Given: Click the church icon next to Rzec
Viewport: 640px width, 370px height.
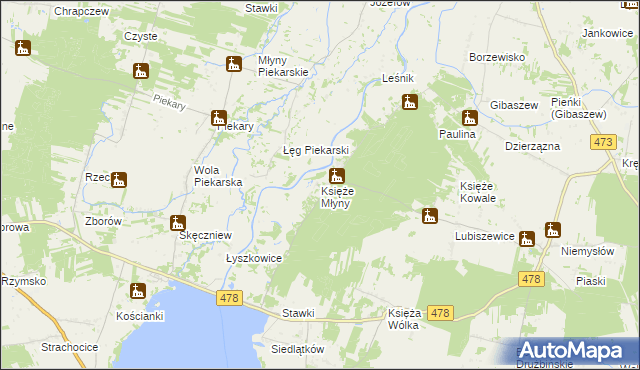Looking at the screenshot, I should click(x=119, y=179).
